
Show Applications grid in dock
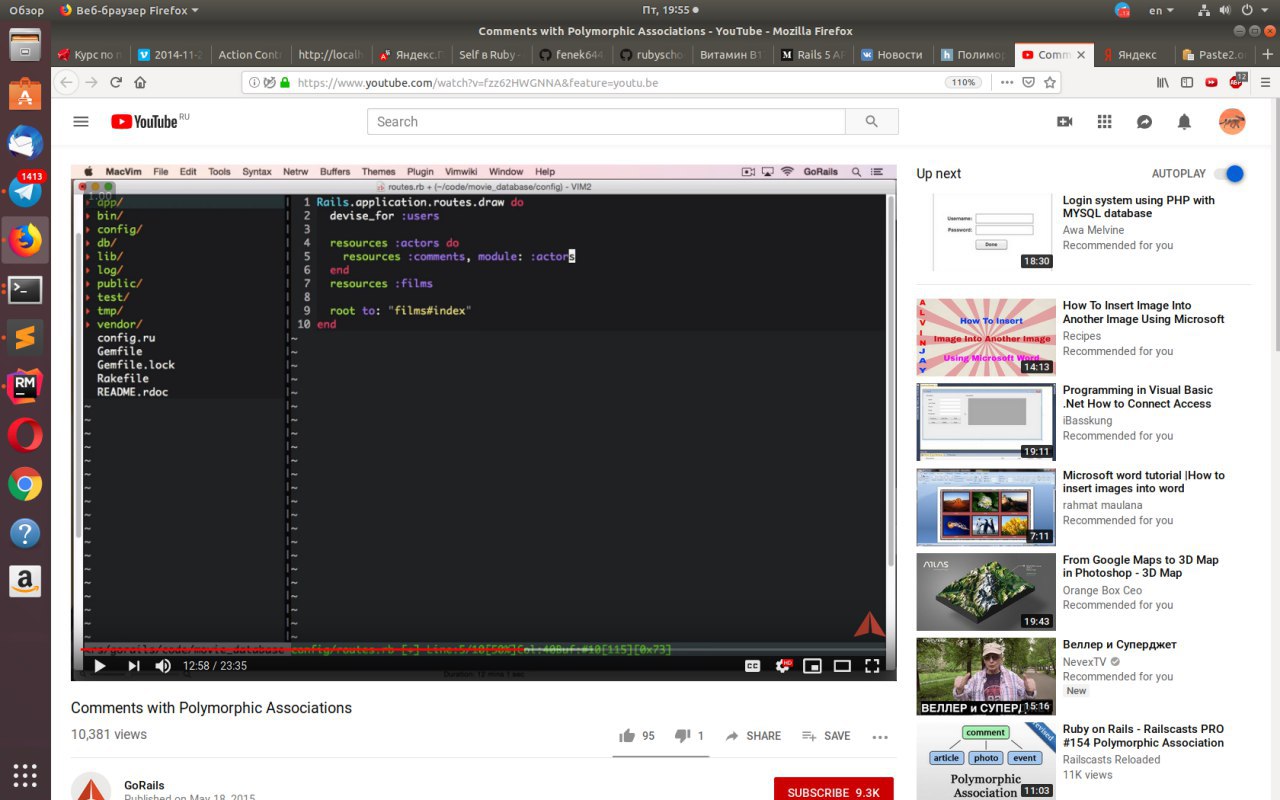tap(25, 775)
